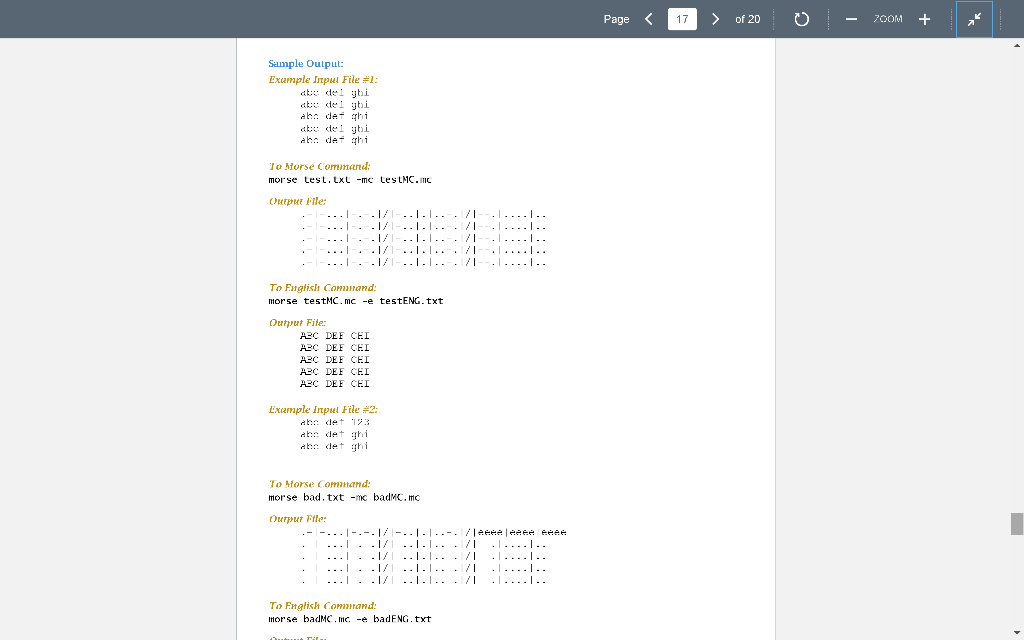
Task: Click the ZOOM label in the toolbar
Action: [x=888, y=18]
